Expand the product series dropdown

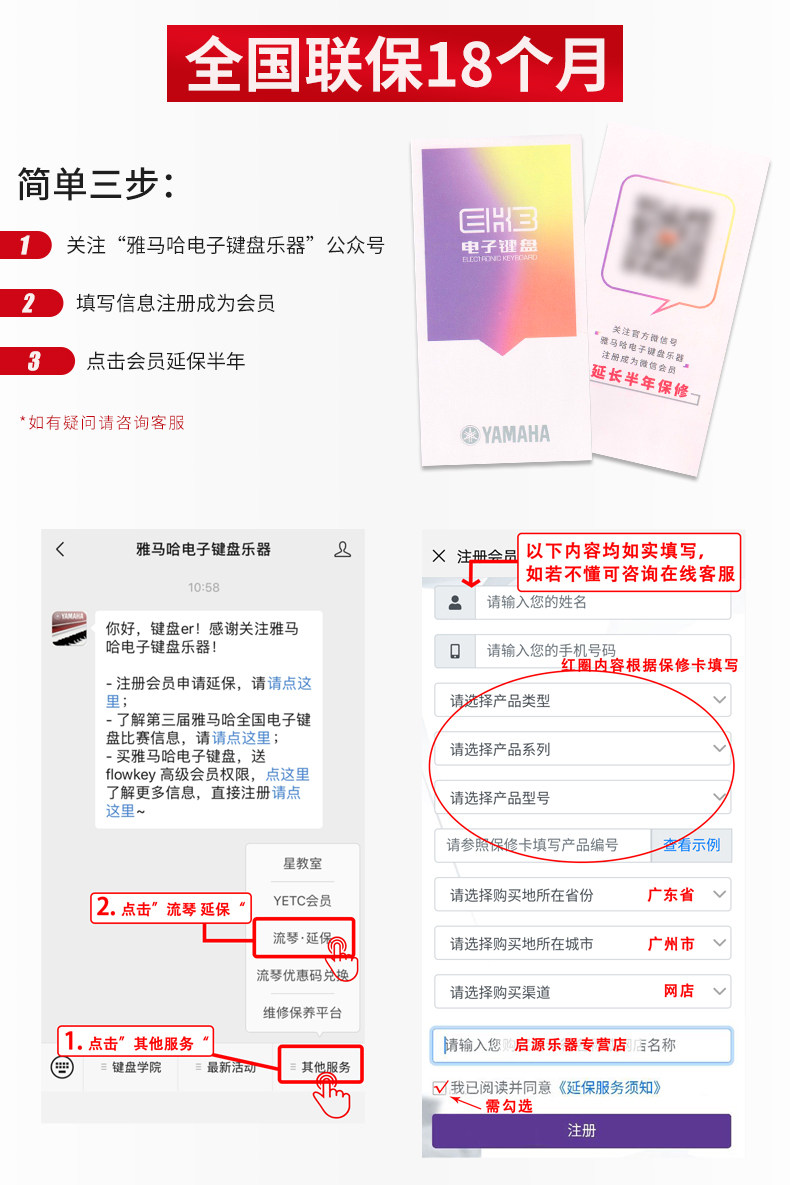point(583,749)
